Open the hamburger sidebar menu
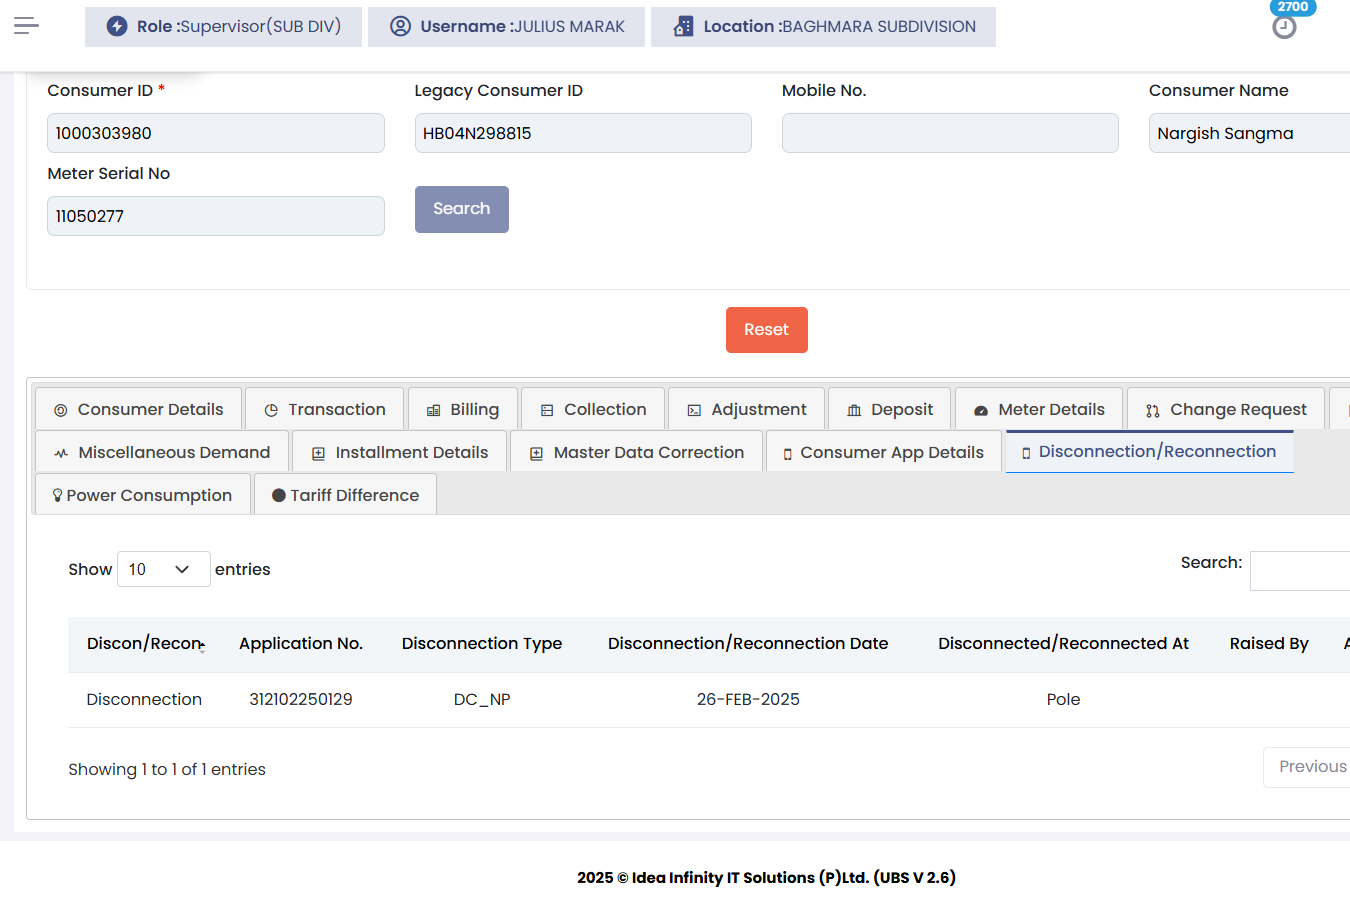 (26, 26)
